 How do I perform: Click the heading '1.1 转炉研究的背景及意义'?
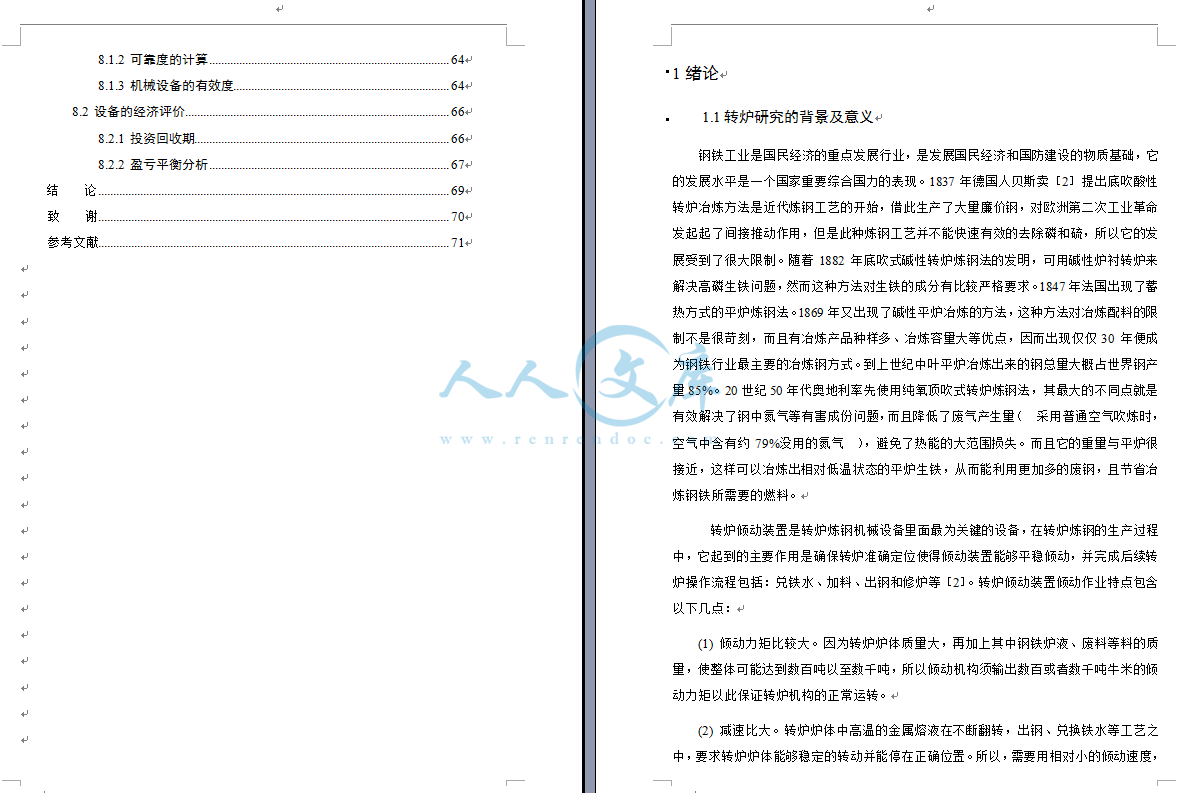[x=787, y=117]
